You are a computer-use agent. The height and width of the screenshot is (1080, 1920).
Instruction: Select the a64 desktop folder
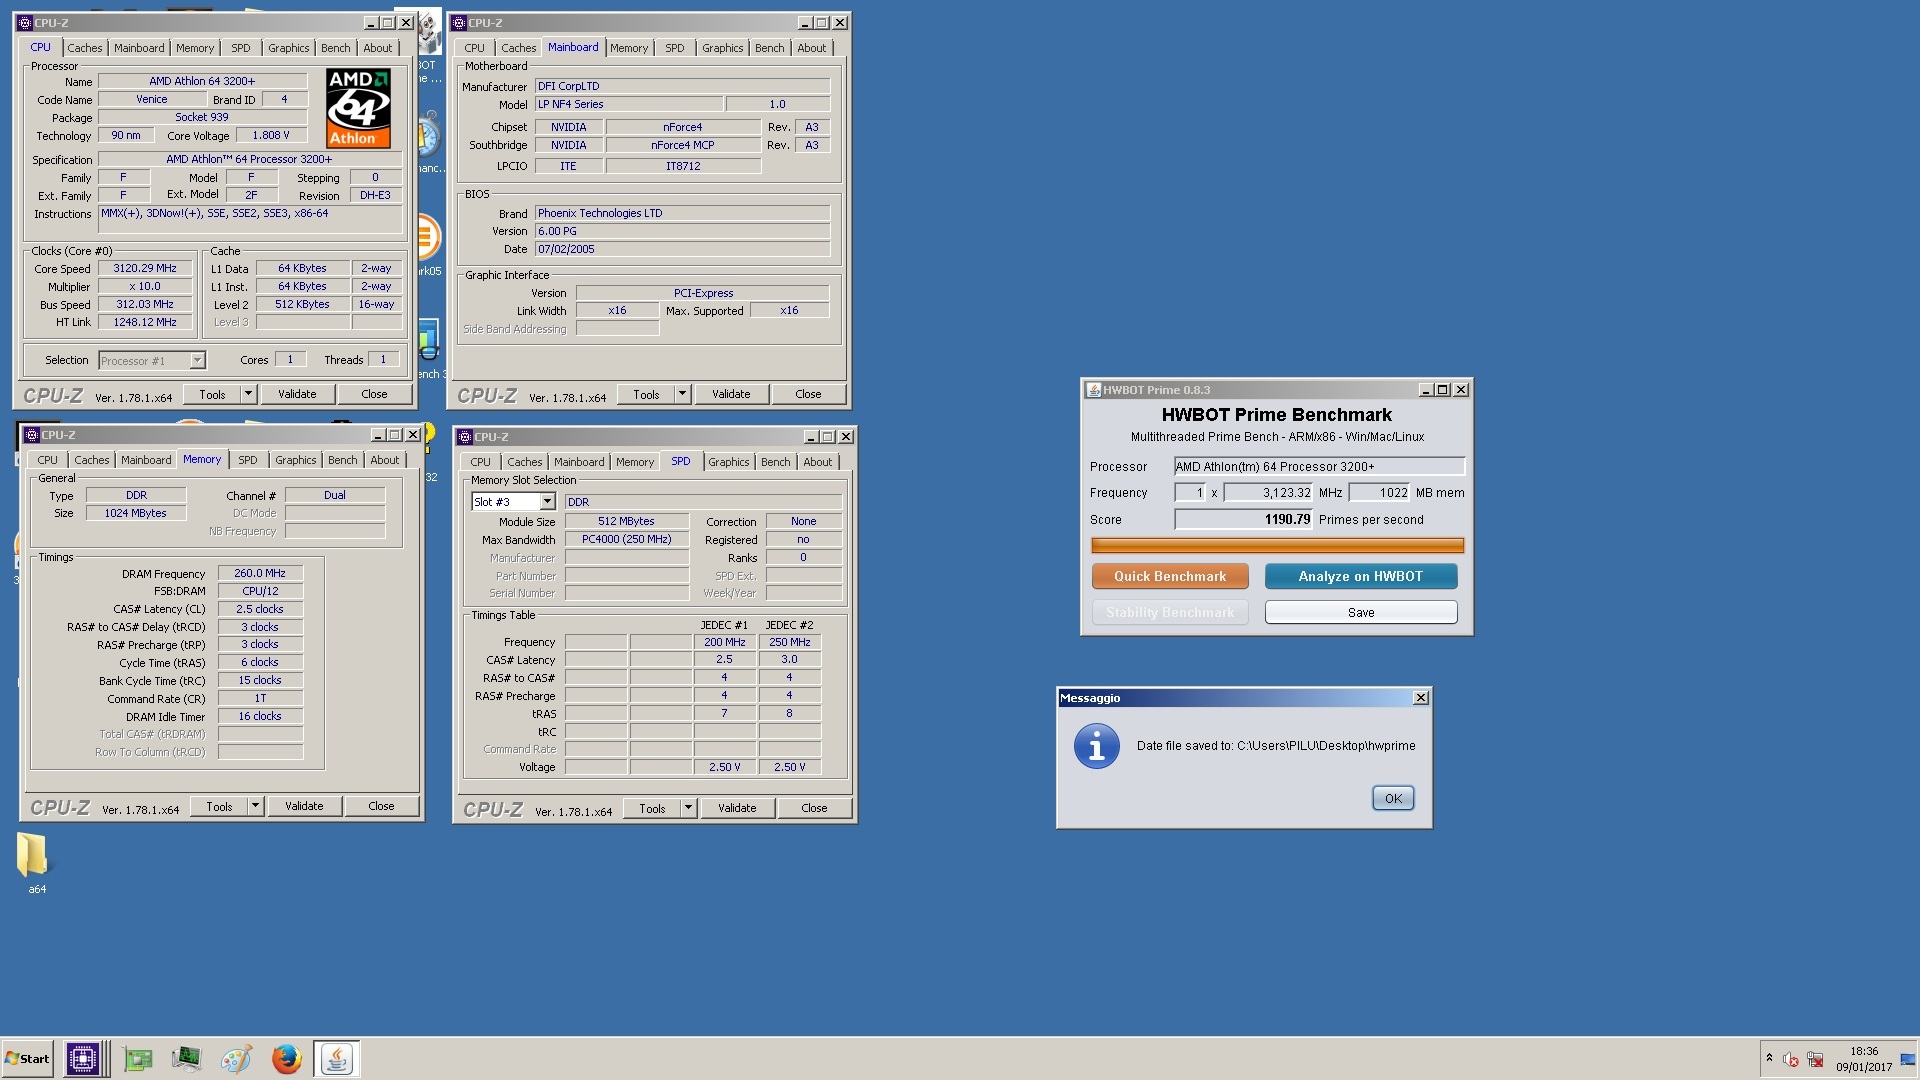point(35,864)
